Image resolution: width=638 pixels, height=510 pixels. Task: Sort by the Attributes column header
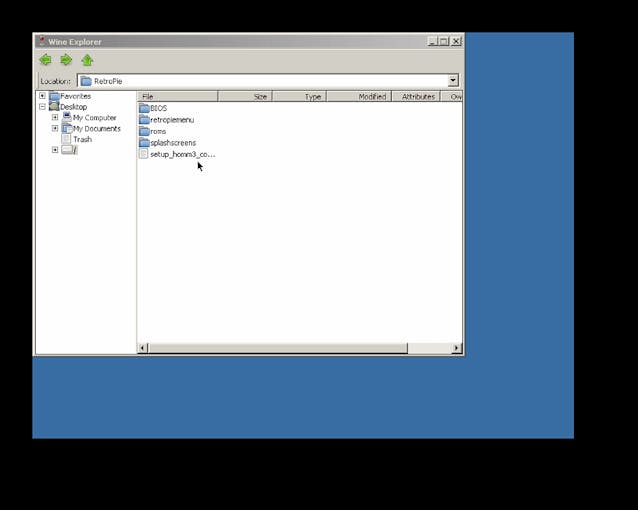pyautogui.click(x=416, y=96)
